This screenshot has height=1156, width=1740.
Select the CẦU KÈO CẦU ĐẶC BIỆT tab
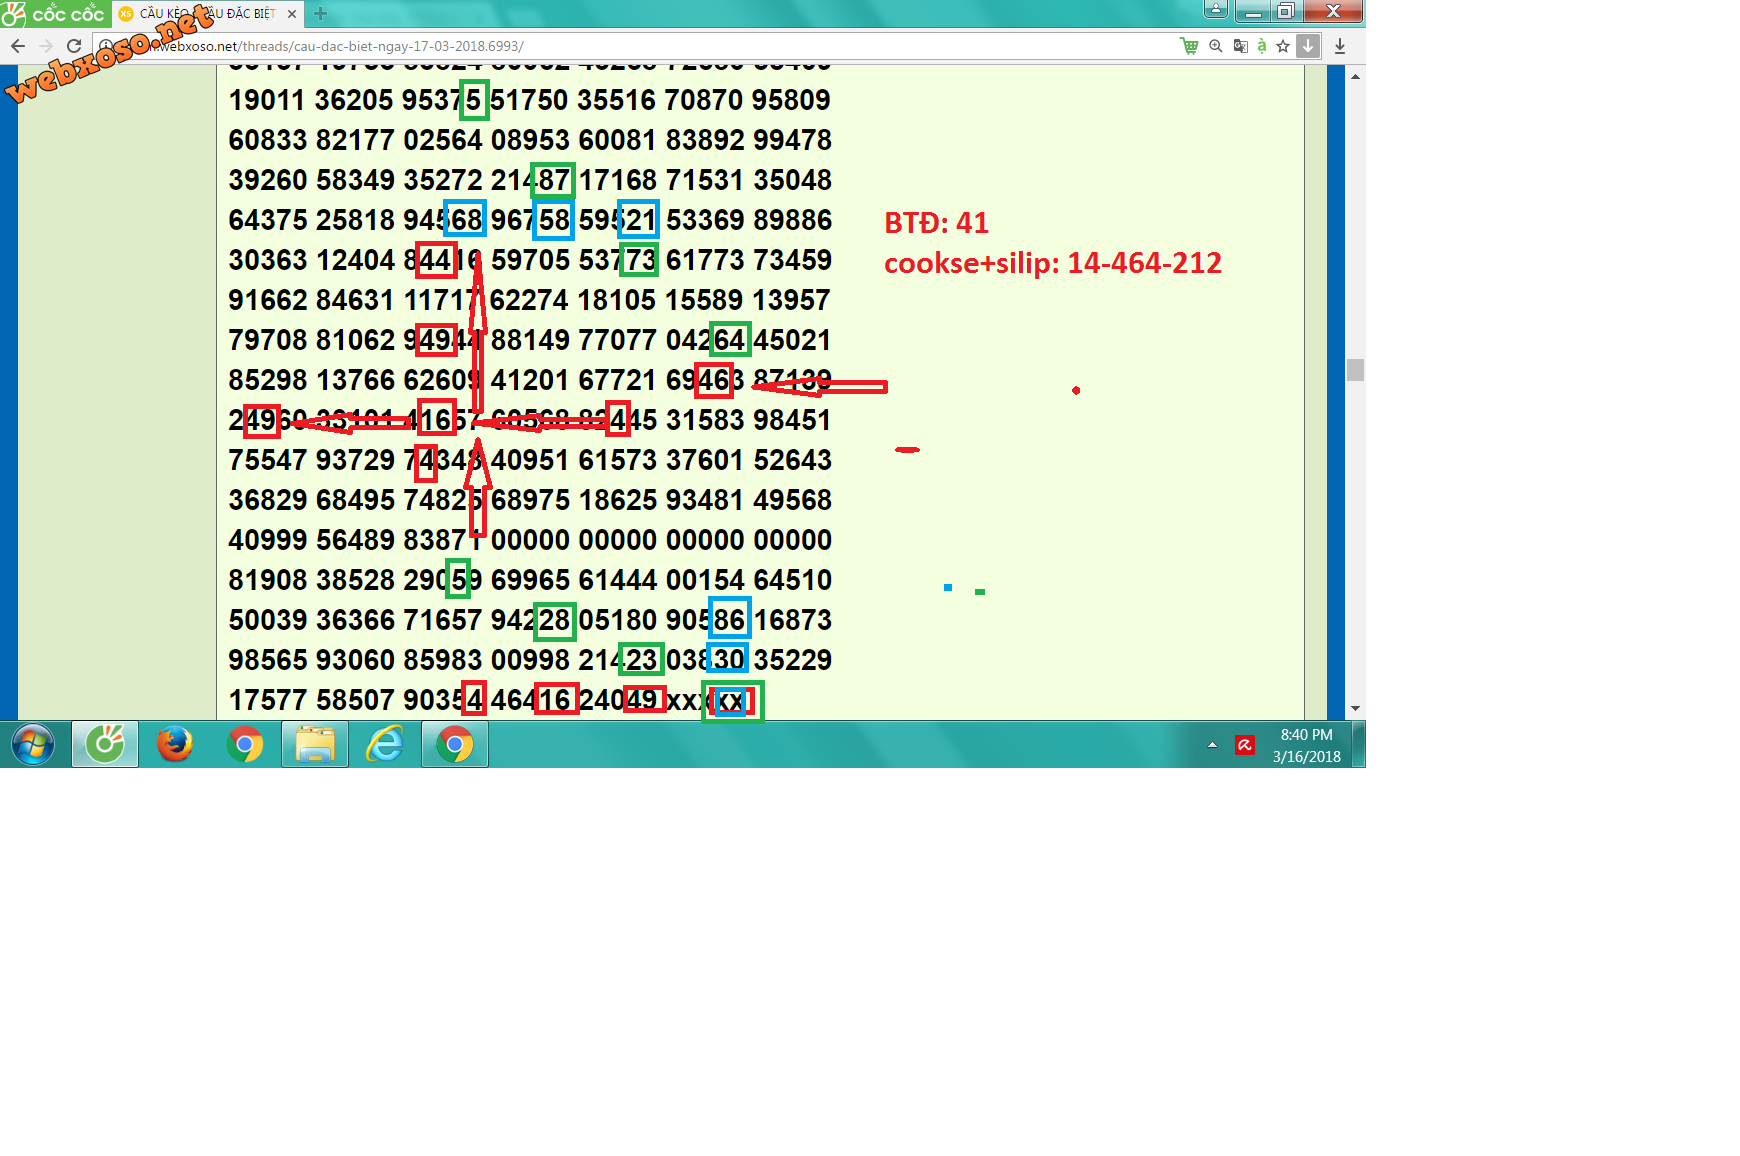click(x=208, y=14)
